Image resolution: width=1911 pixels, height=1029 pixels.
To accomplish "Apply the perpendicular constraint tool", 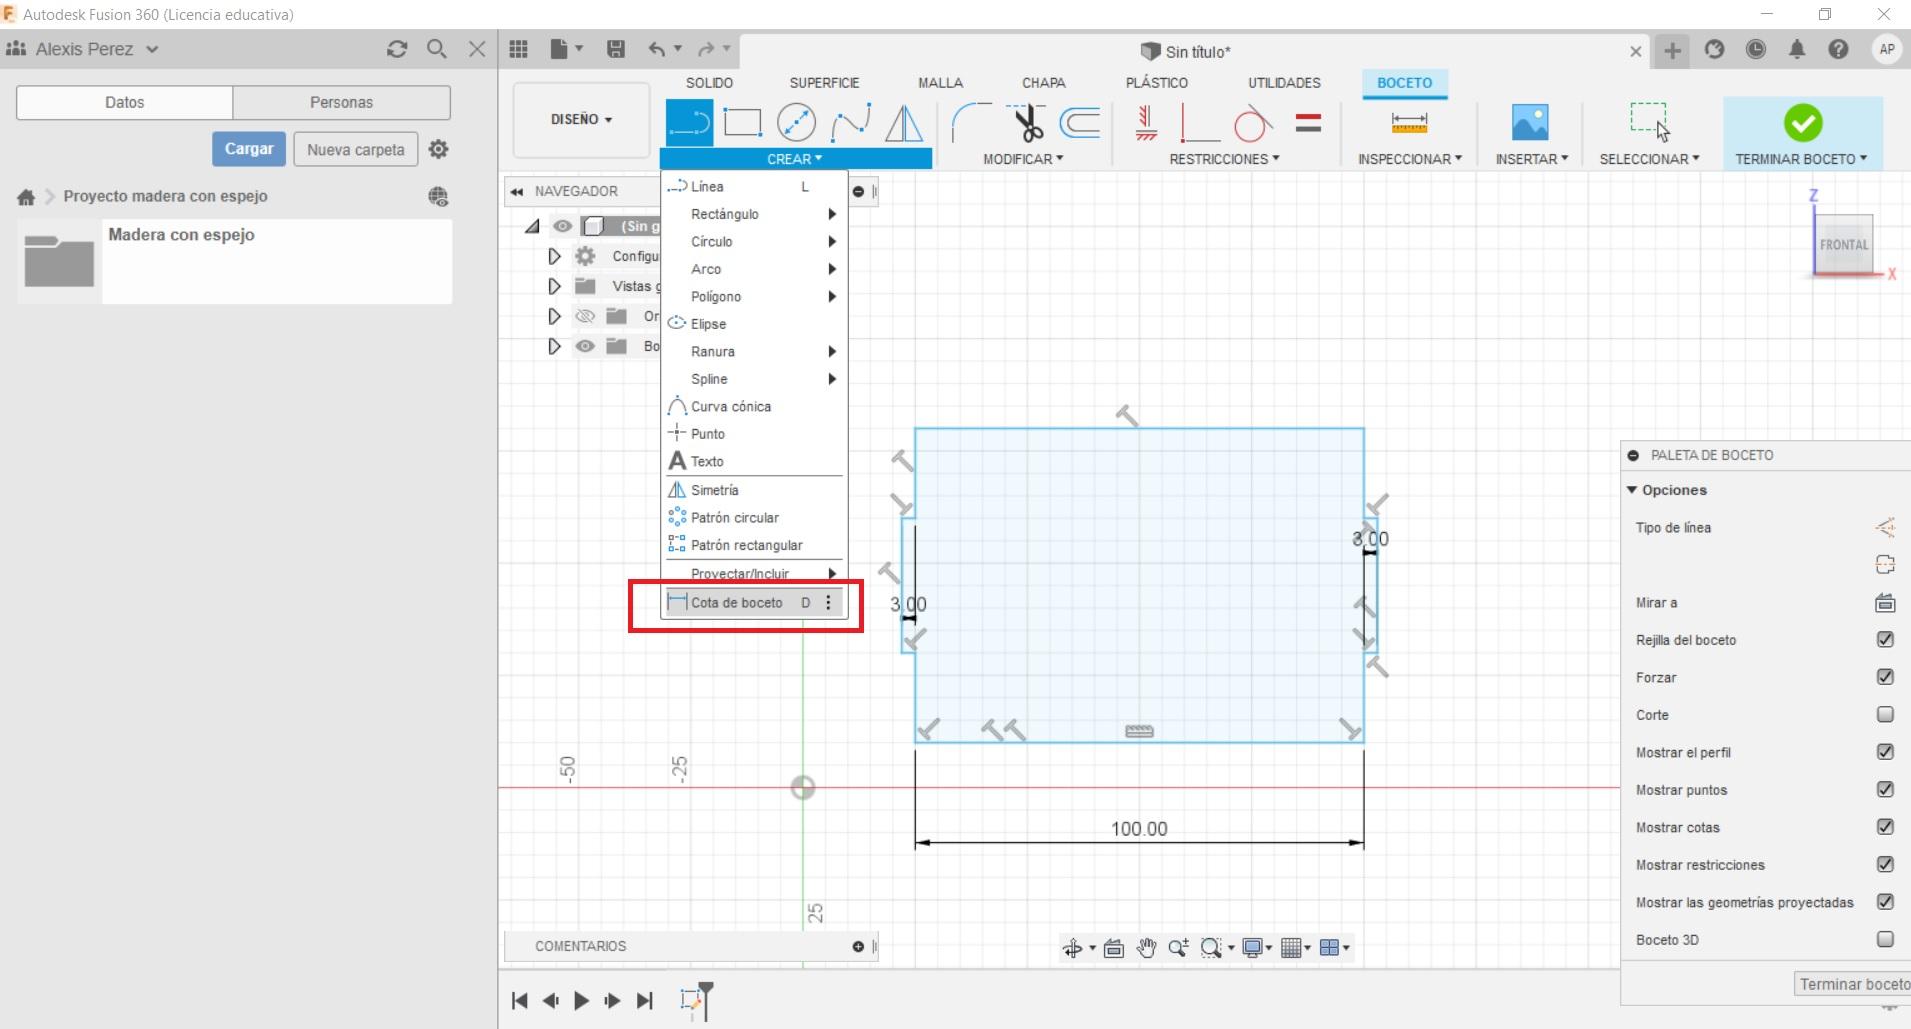I will click(1199, 123).
